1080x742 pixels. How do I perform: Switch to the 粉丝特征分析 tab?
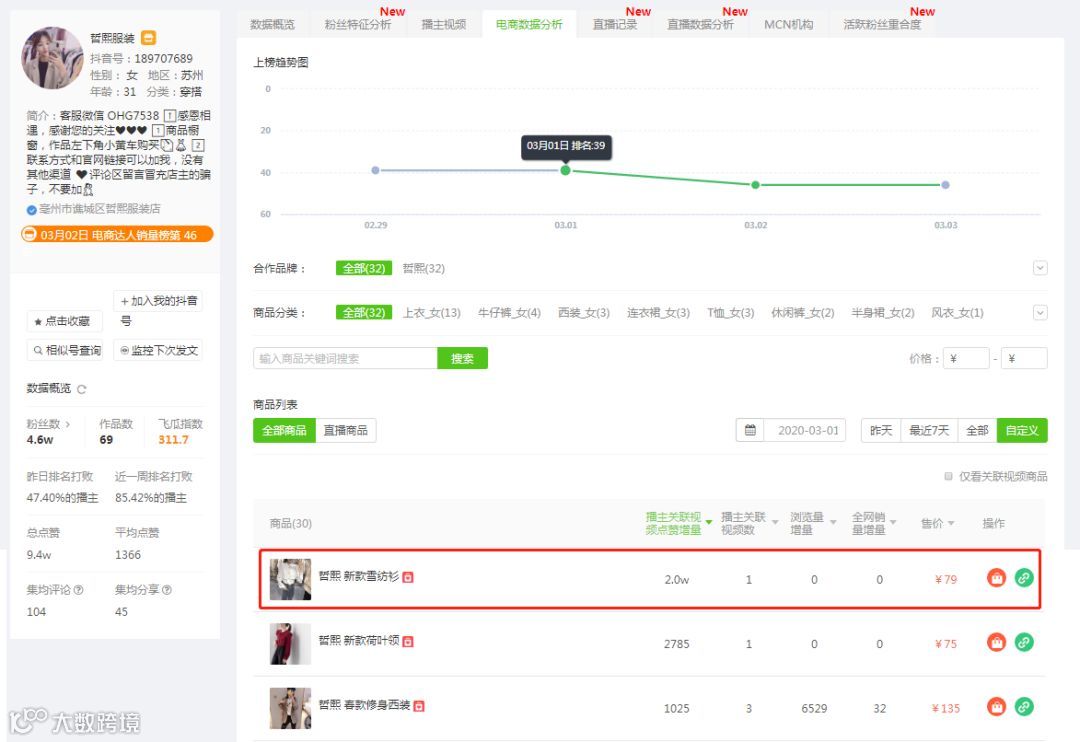[x=357, y=24]
